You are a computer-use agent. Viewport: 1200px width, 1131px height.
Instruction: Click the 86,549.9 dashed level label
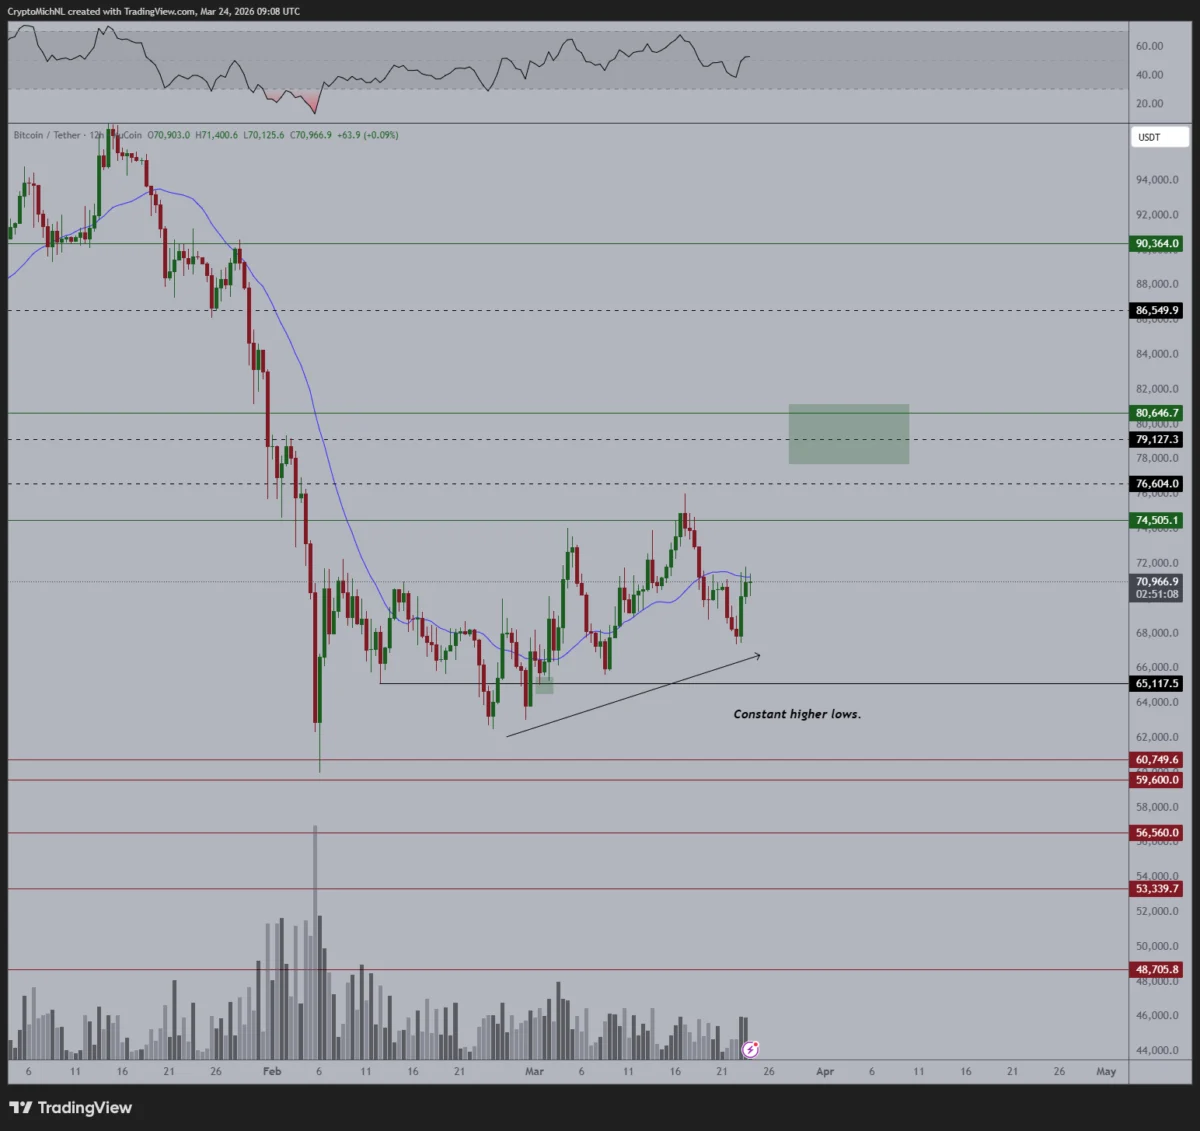1157,311
